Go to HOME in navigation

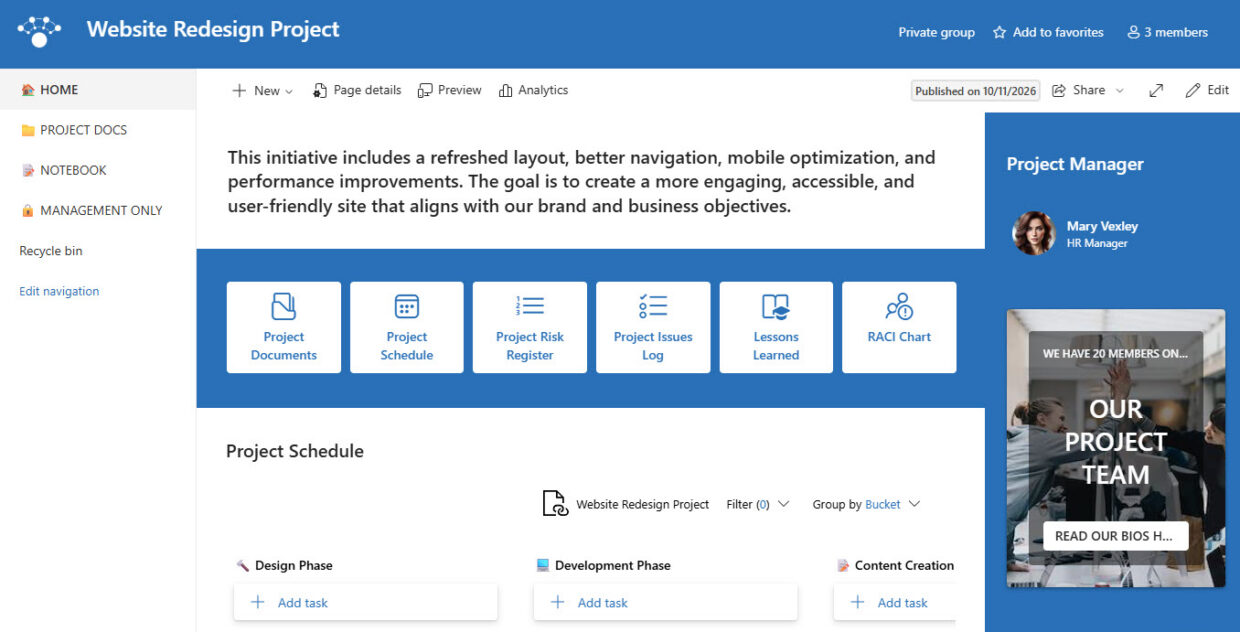pyautogui.click(x=98, y=90)
